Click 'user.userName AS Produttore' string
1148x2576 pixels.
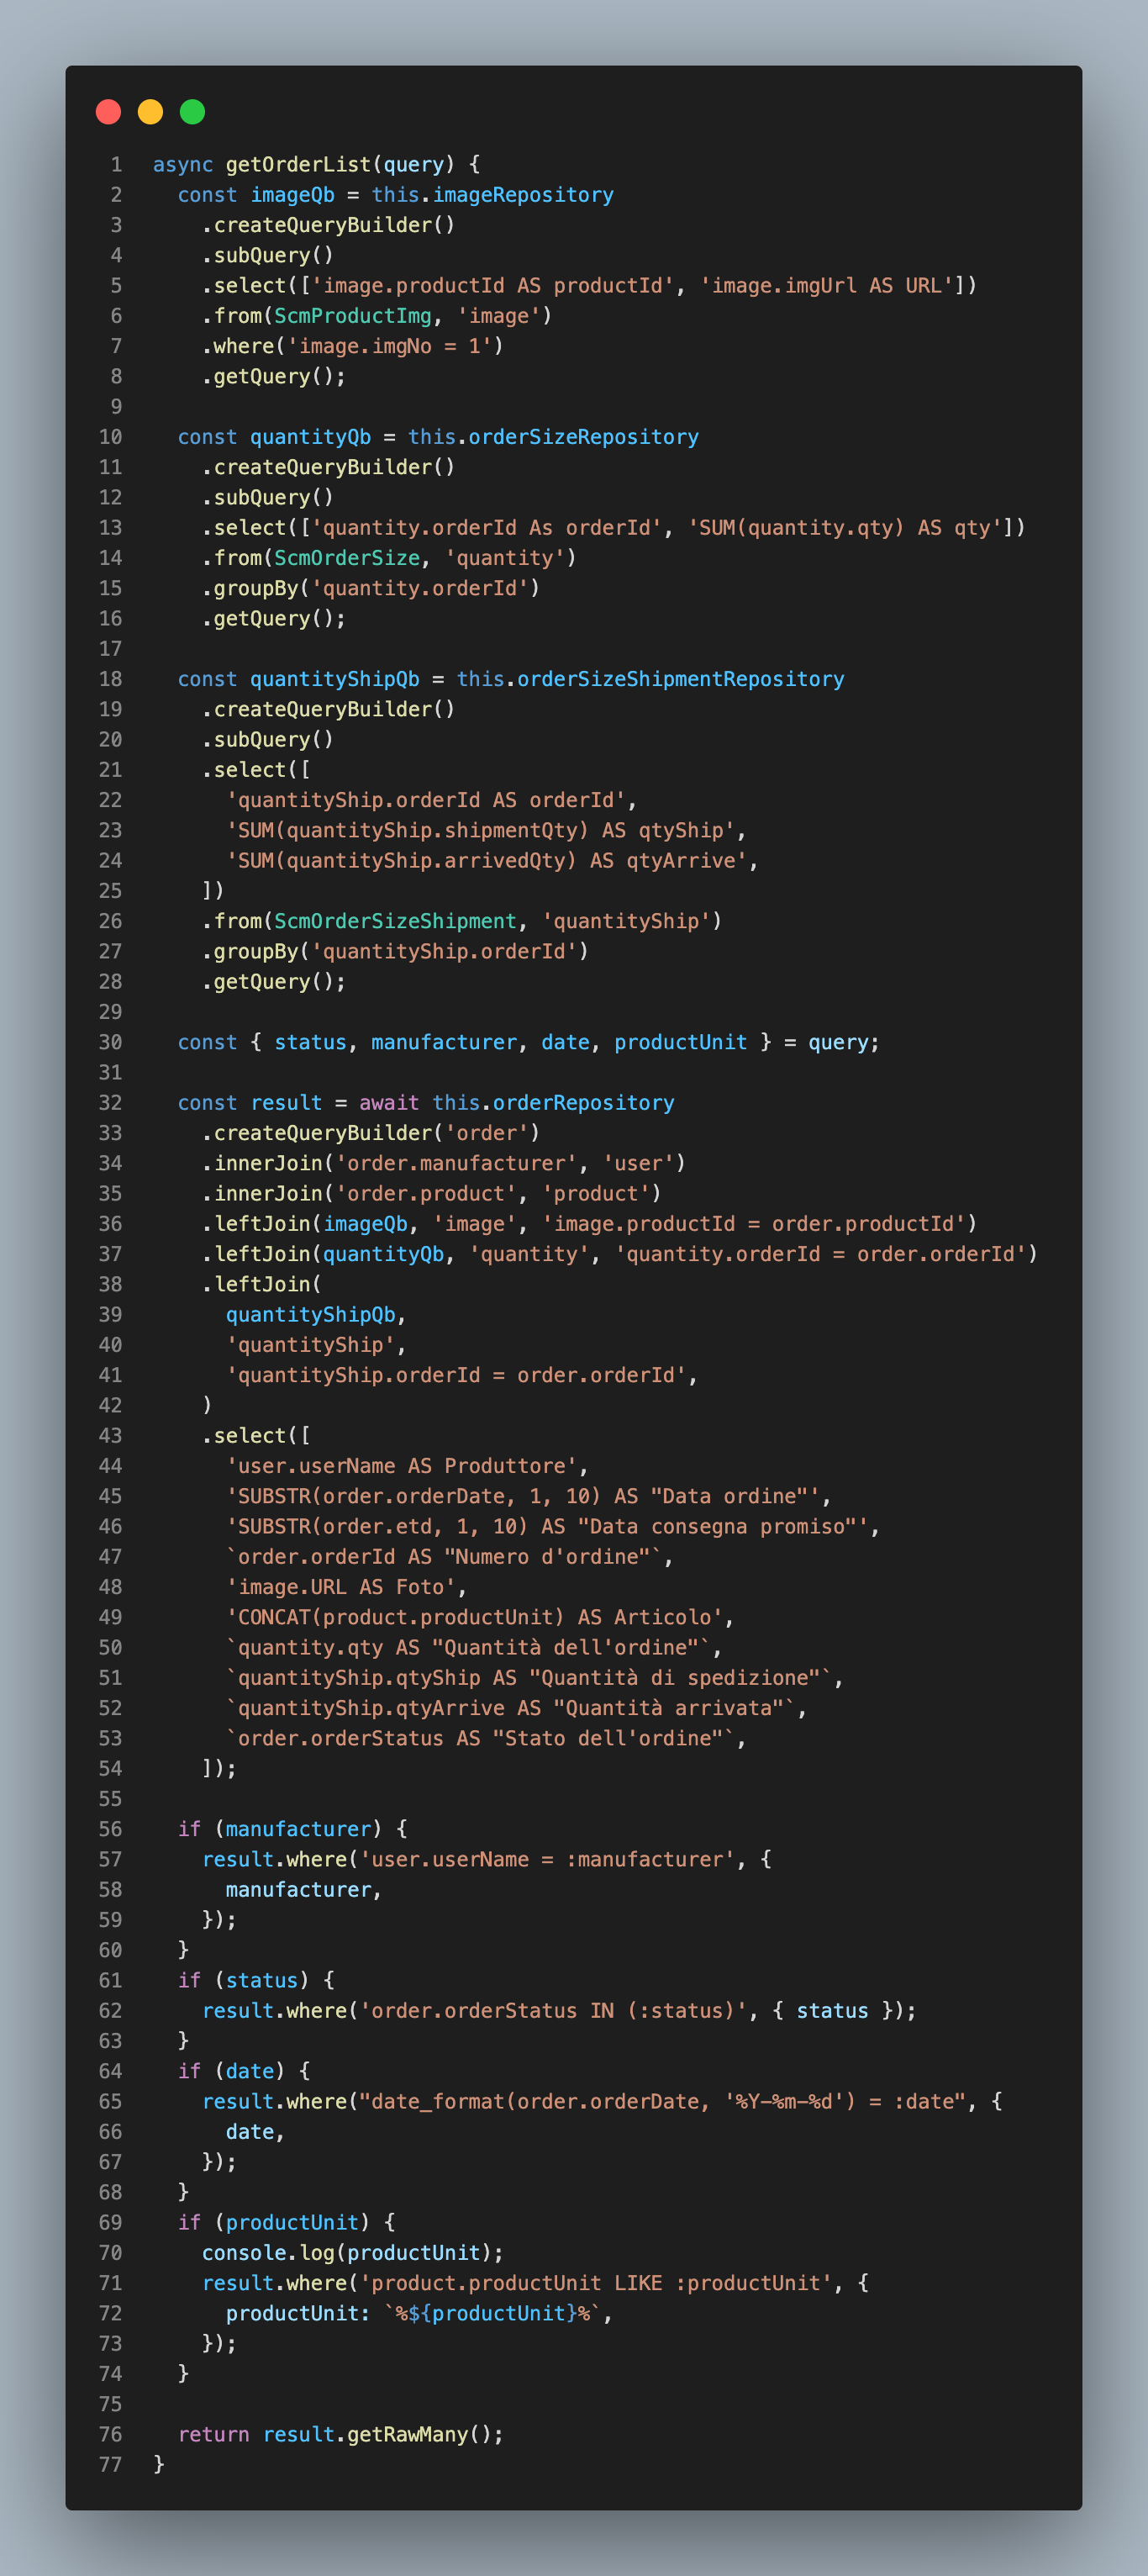pyautogui.click(x=401, y=1466)
